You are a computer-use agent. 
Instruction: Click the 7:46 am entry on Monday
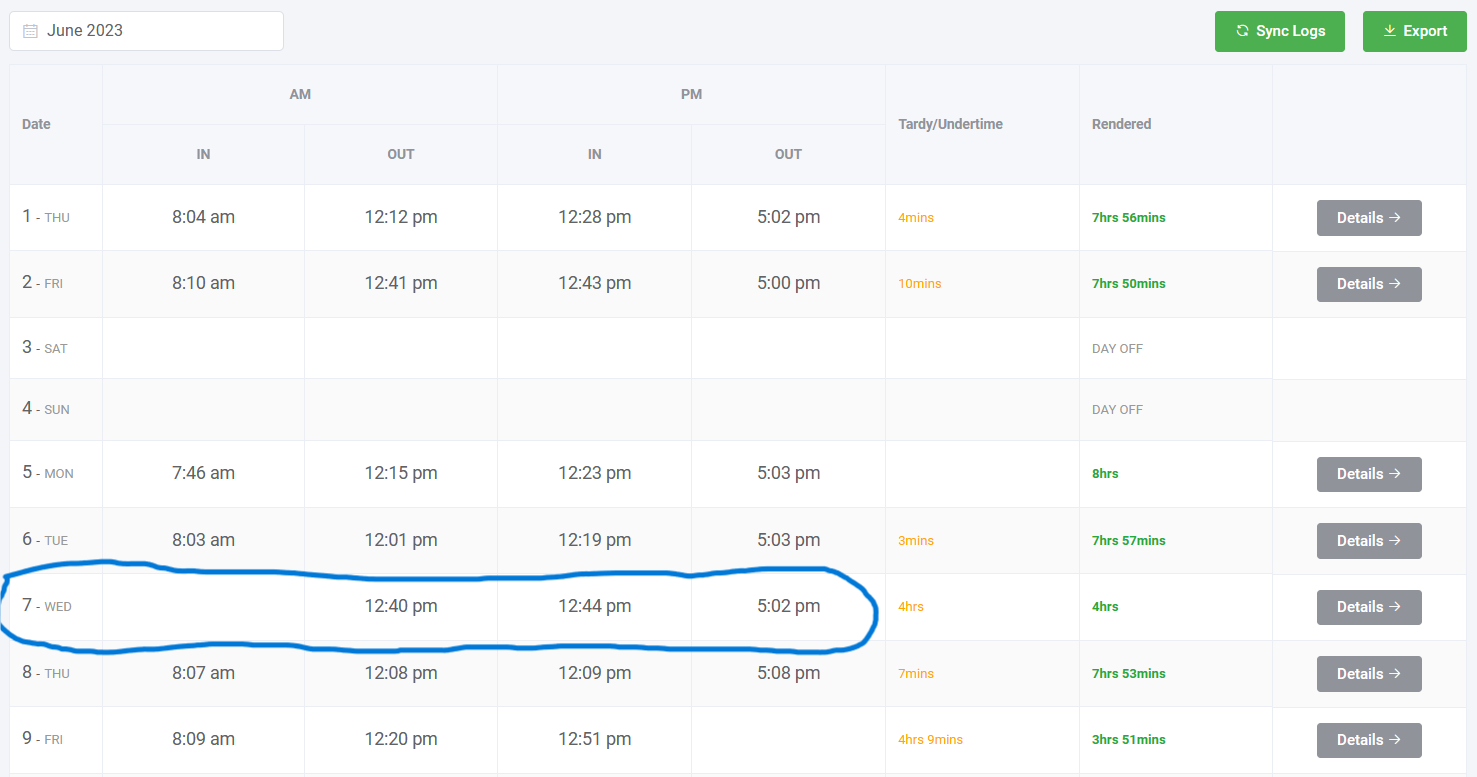pos(203,474)
